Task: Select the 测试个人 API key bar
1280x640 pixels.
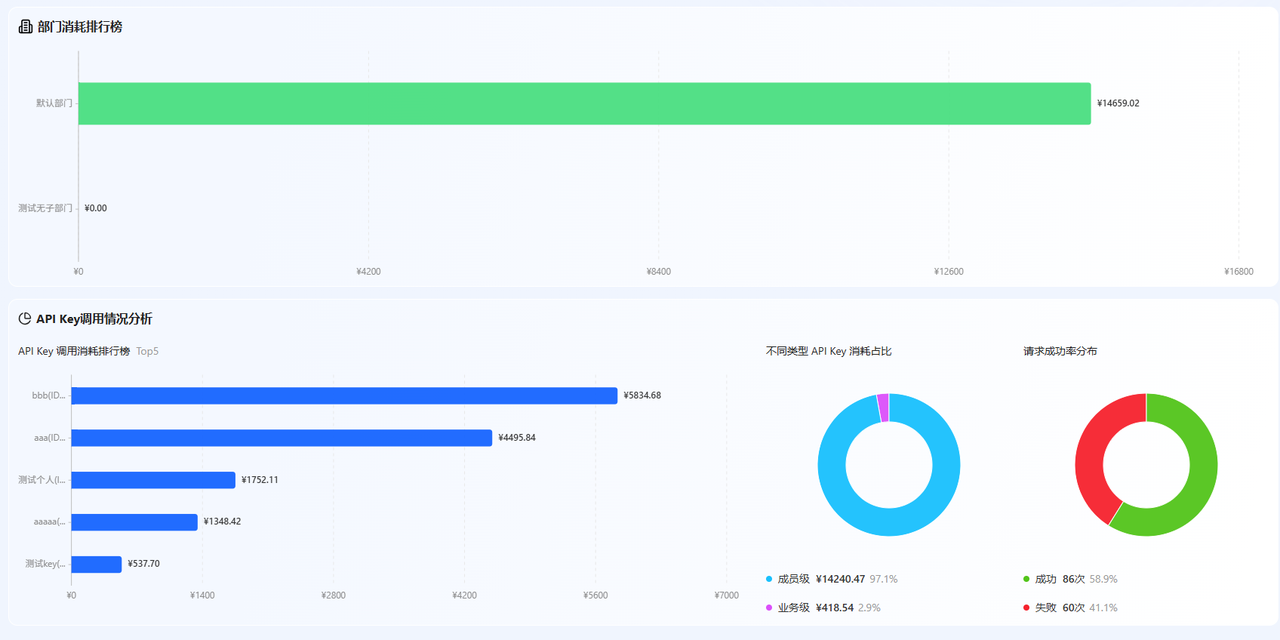Action: click(x=153, y=480)
